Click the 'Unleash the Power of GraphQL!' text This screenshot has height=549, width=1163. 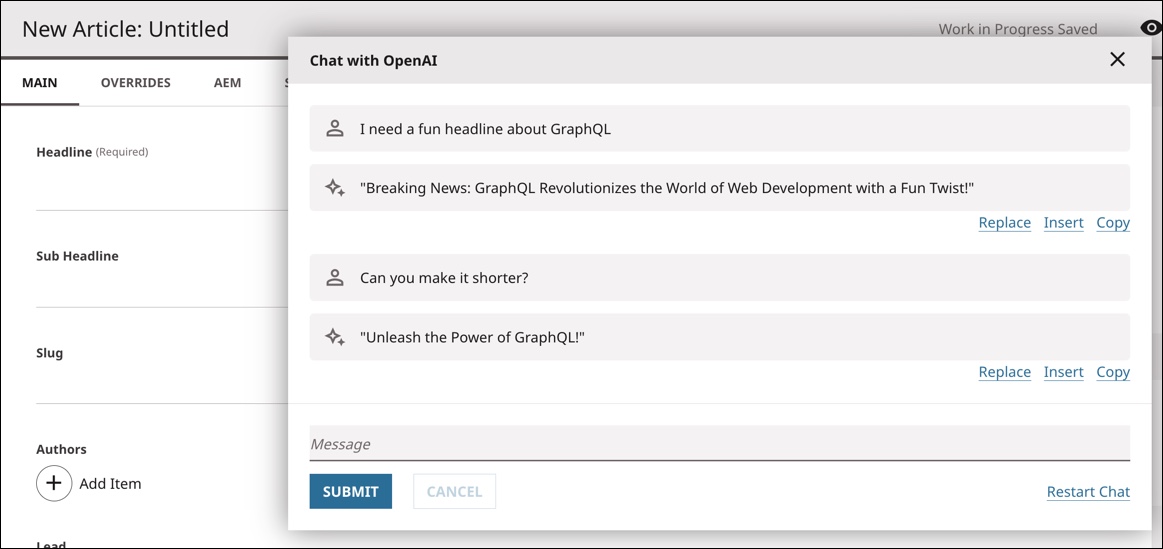[x=472, y=337]
